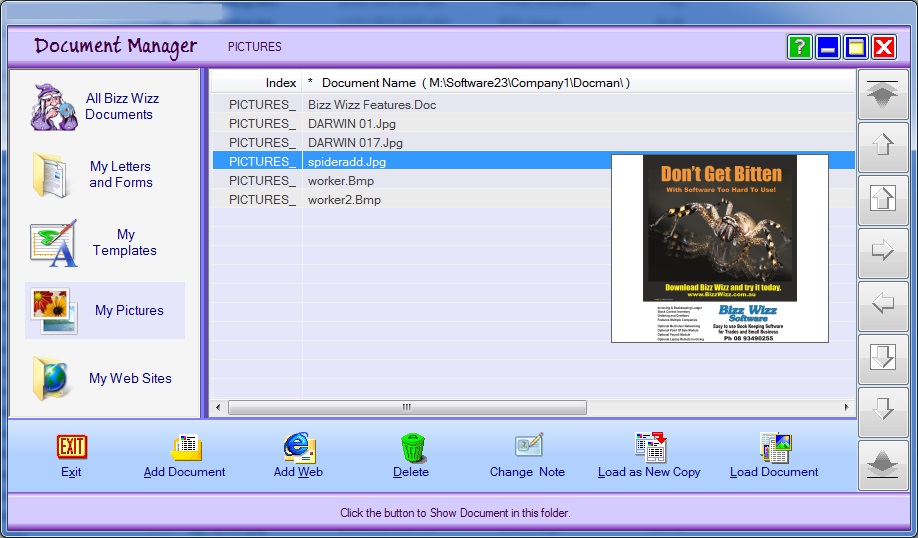Click the Load as New Copy icon

[650, 447]
